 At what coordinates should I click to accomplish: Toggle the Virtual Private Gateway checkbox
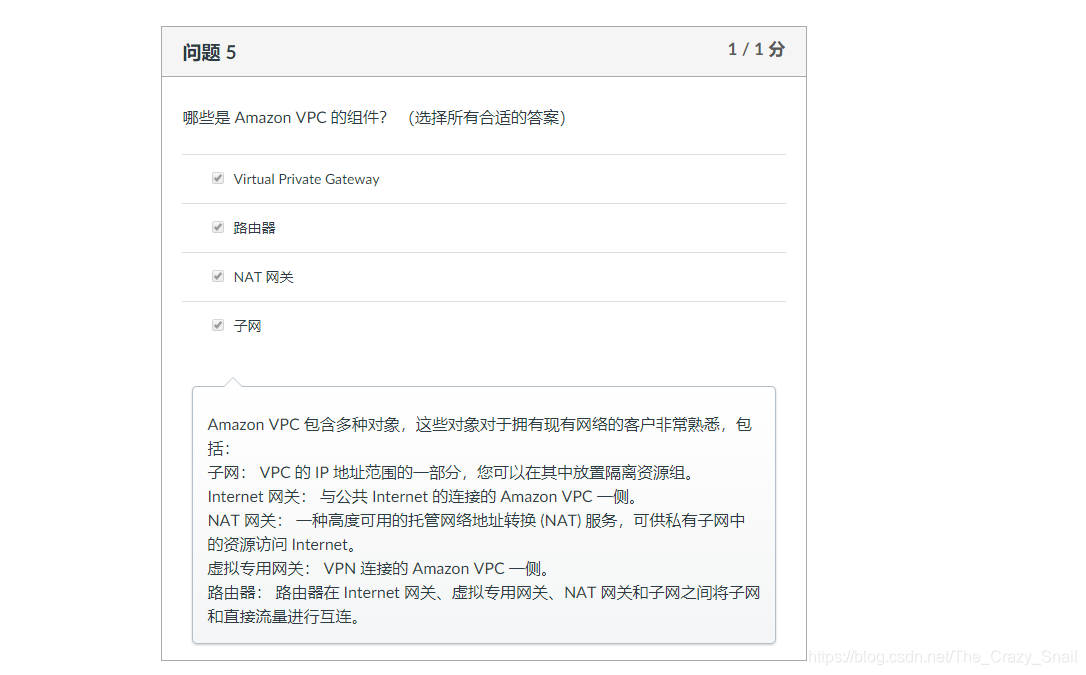218,179
